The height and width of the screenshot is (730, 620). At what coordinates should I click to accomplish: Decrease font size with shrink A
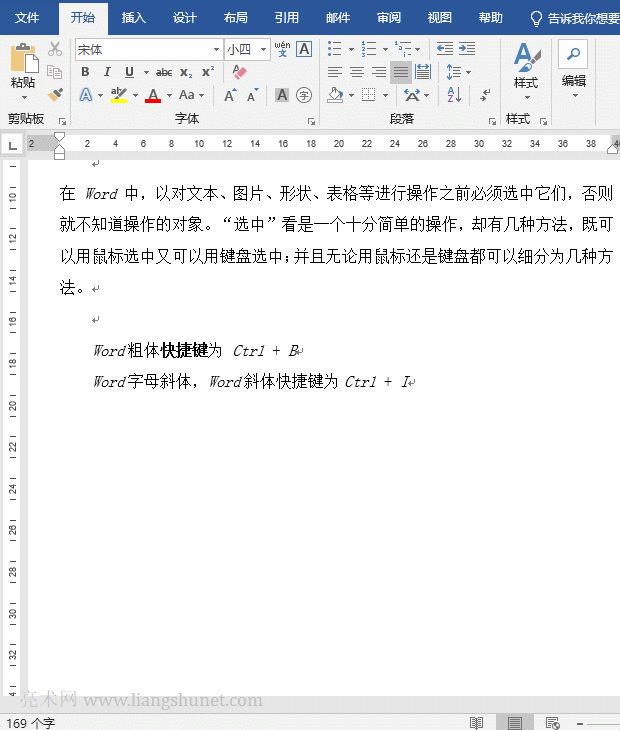pos(253,95)
